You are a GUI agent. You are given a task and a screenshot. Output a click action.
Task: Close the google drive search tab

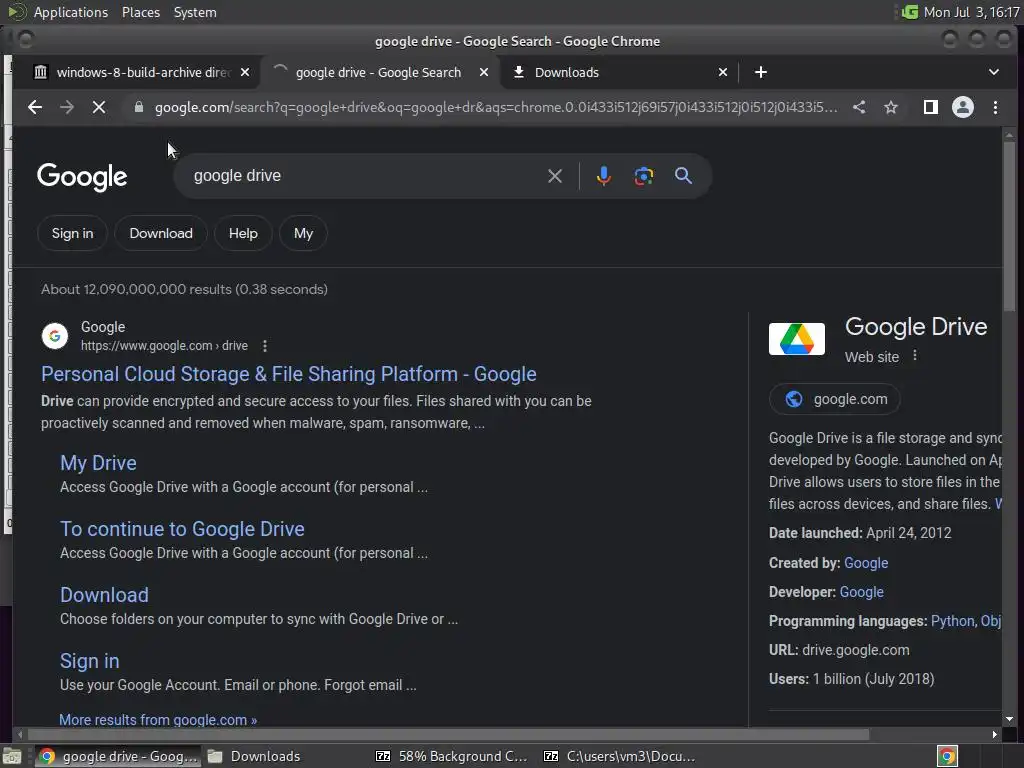click(x=484, y=72)
